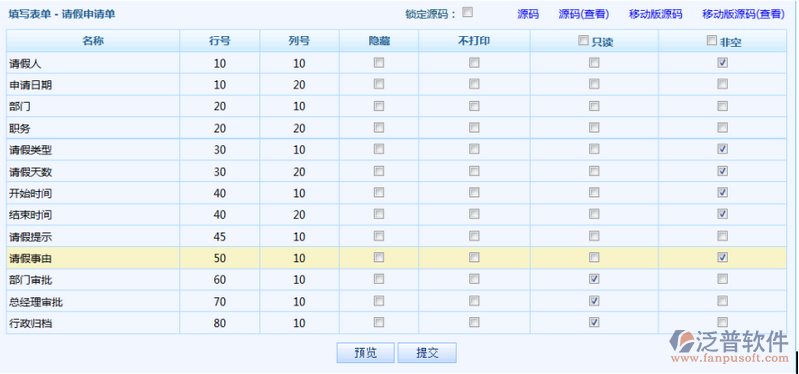Check 不打印 for 部门 row

(x=474, y=106)
